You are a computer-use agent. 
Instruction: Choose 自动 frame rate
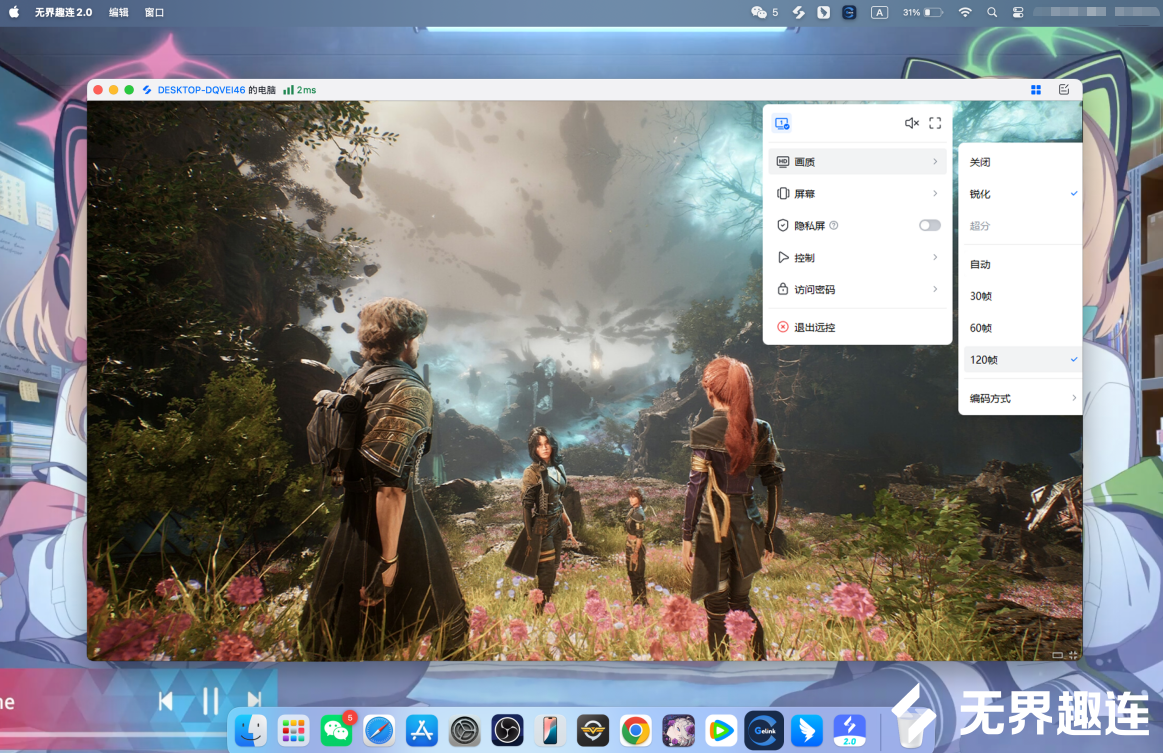[x=1020, y=264]
